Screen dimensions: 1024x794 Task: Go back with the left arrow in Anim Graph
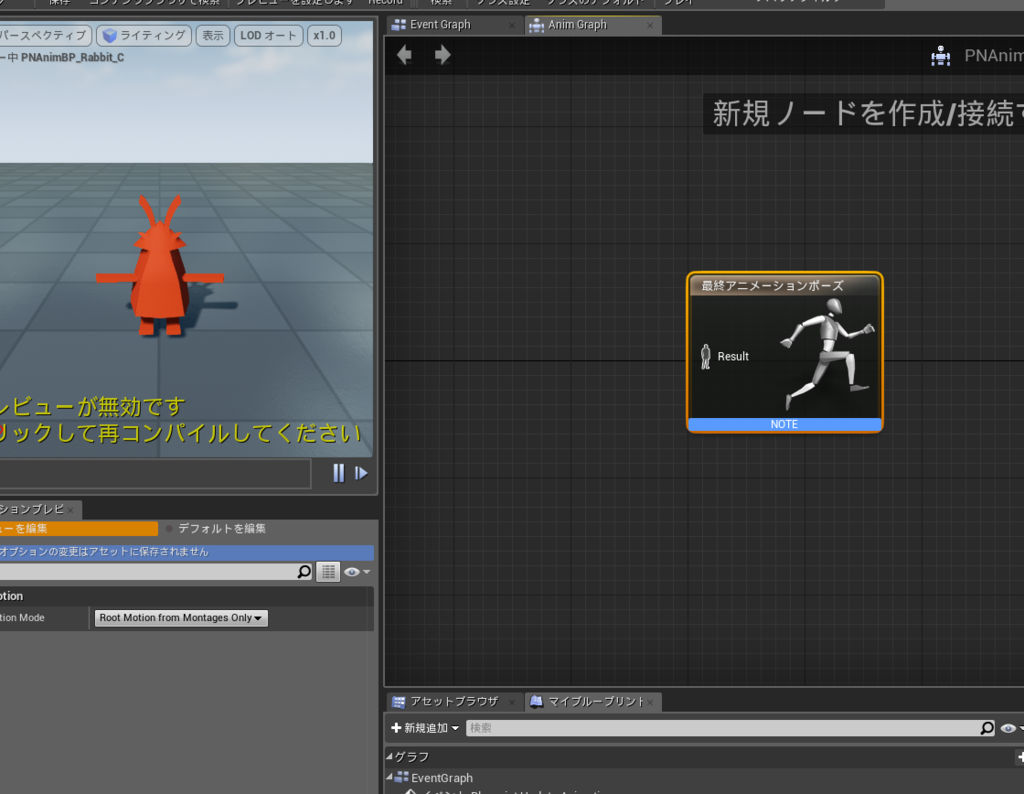(404, 55)
